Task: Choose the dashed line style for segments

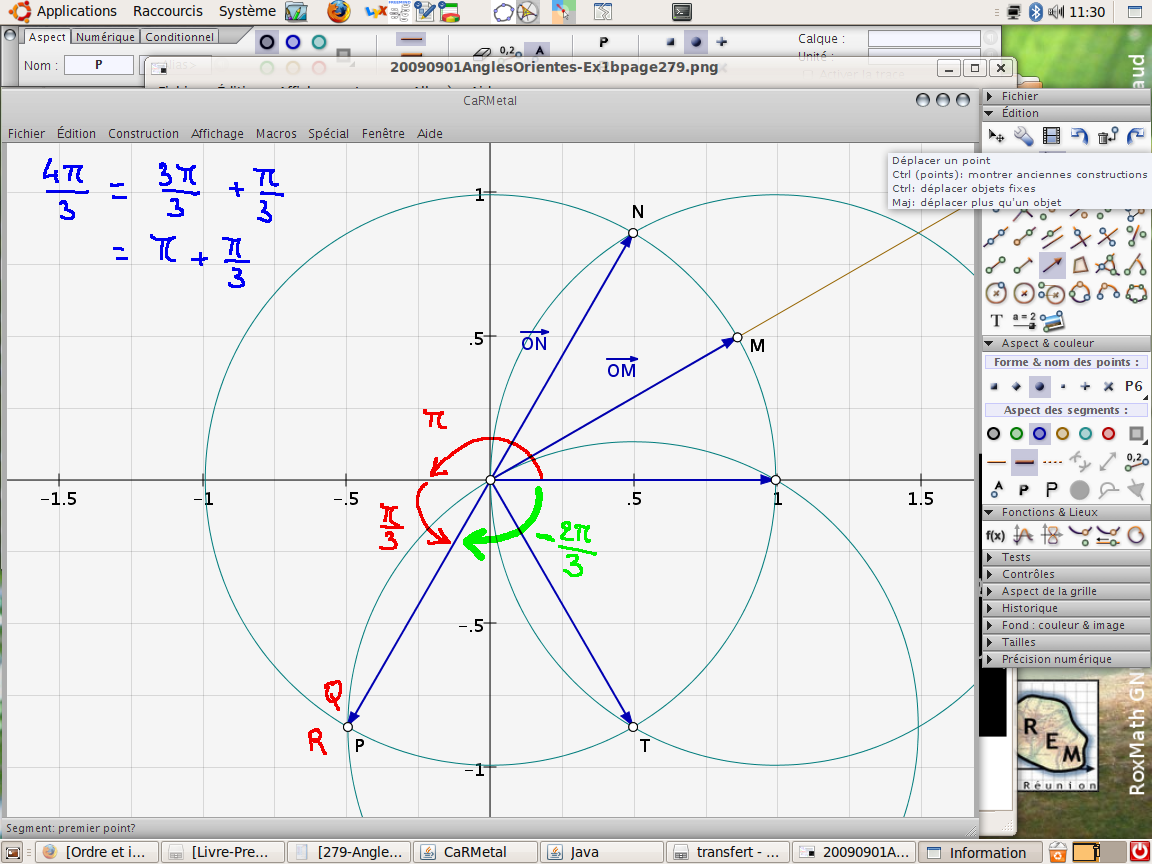Action: coord(1052,462)
